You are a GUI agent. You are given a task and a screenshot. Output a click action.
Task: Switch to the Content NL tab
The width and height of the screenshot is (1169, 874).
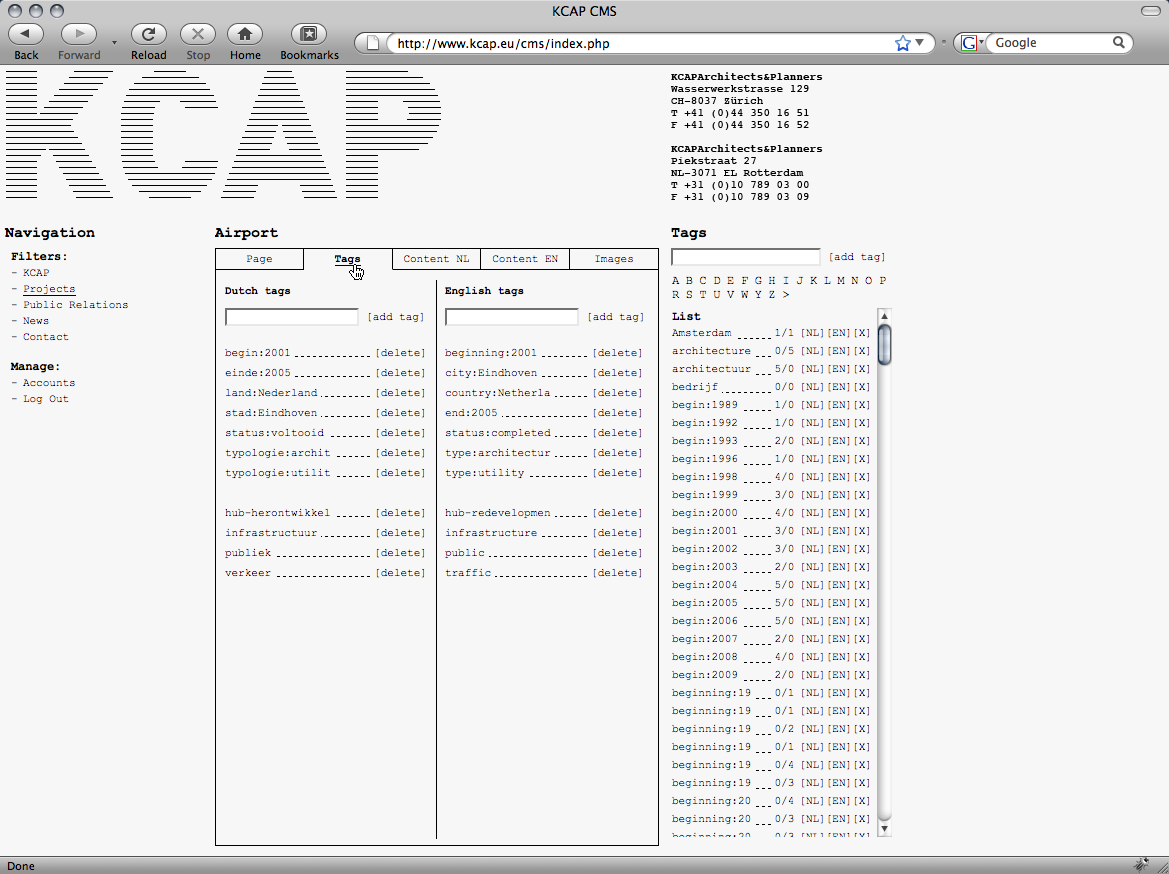pyautogui.click(x=436, y=259)
